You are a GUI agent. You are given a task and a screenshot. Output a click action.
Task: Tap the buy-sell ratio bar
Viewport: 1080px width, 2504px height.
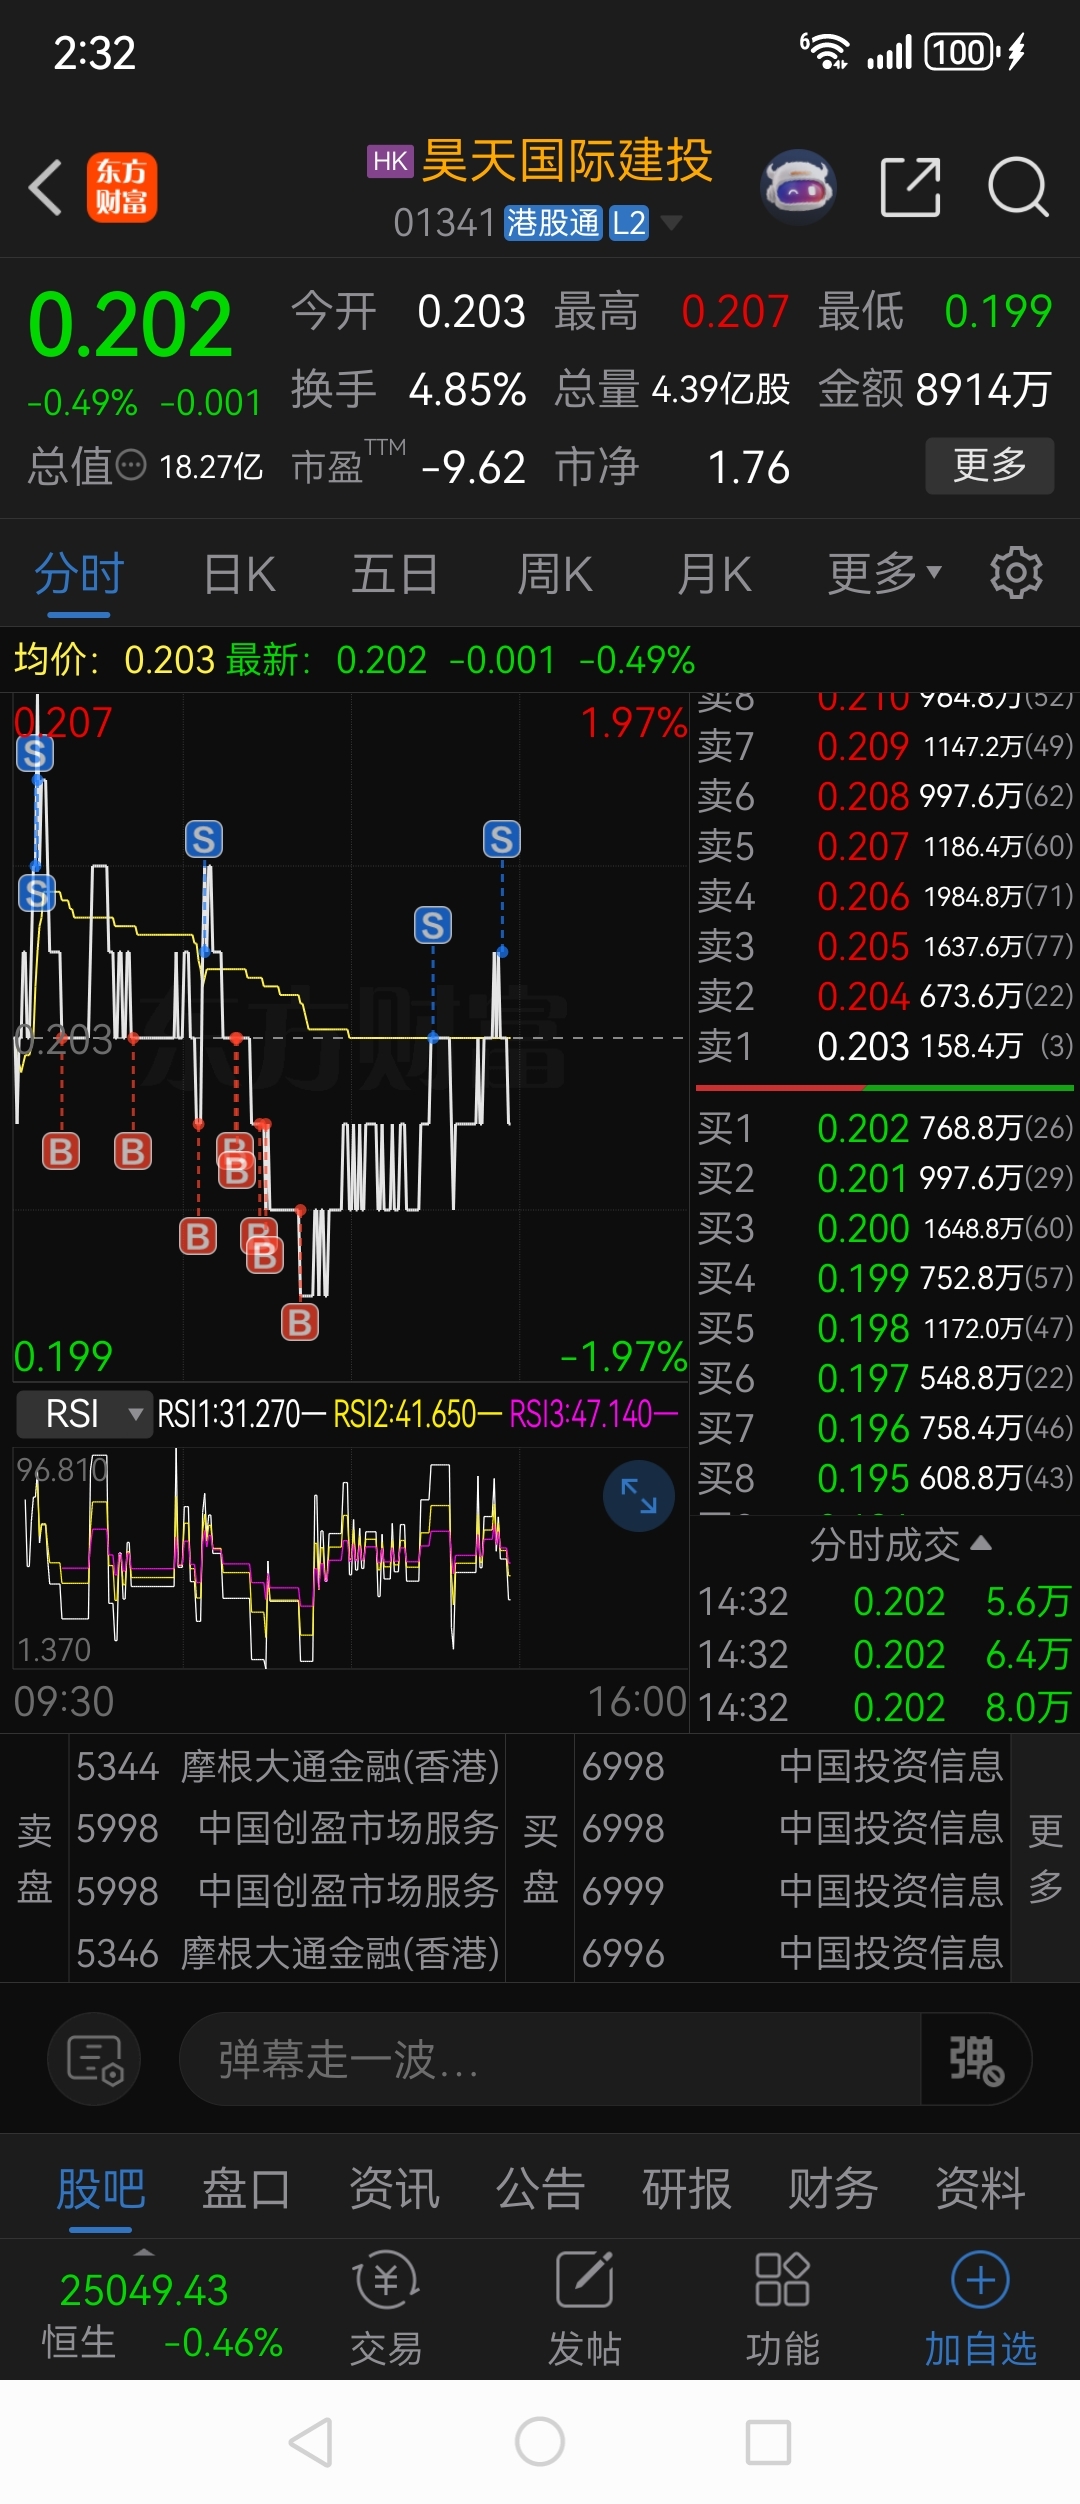(x=884, y=1087)
